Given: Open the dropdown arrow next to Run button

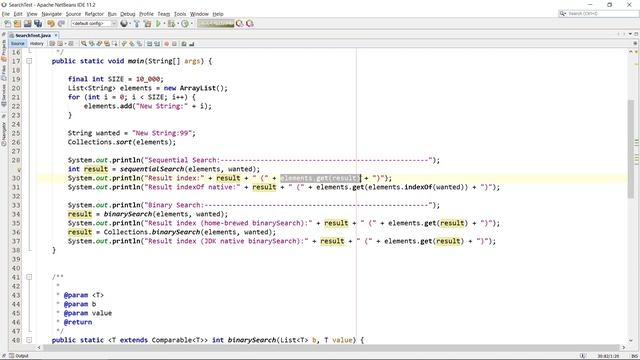Looking at the screenshot, I should pos(164,24).
